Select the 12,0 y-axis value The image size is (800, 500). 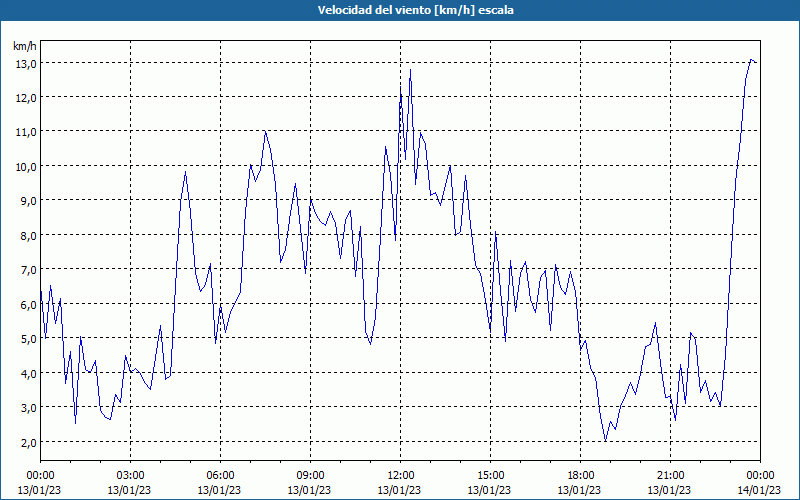point(26,98)
